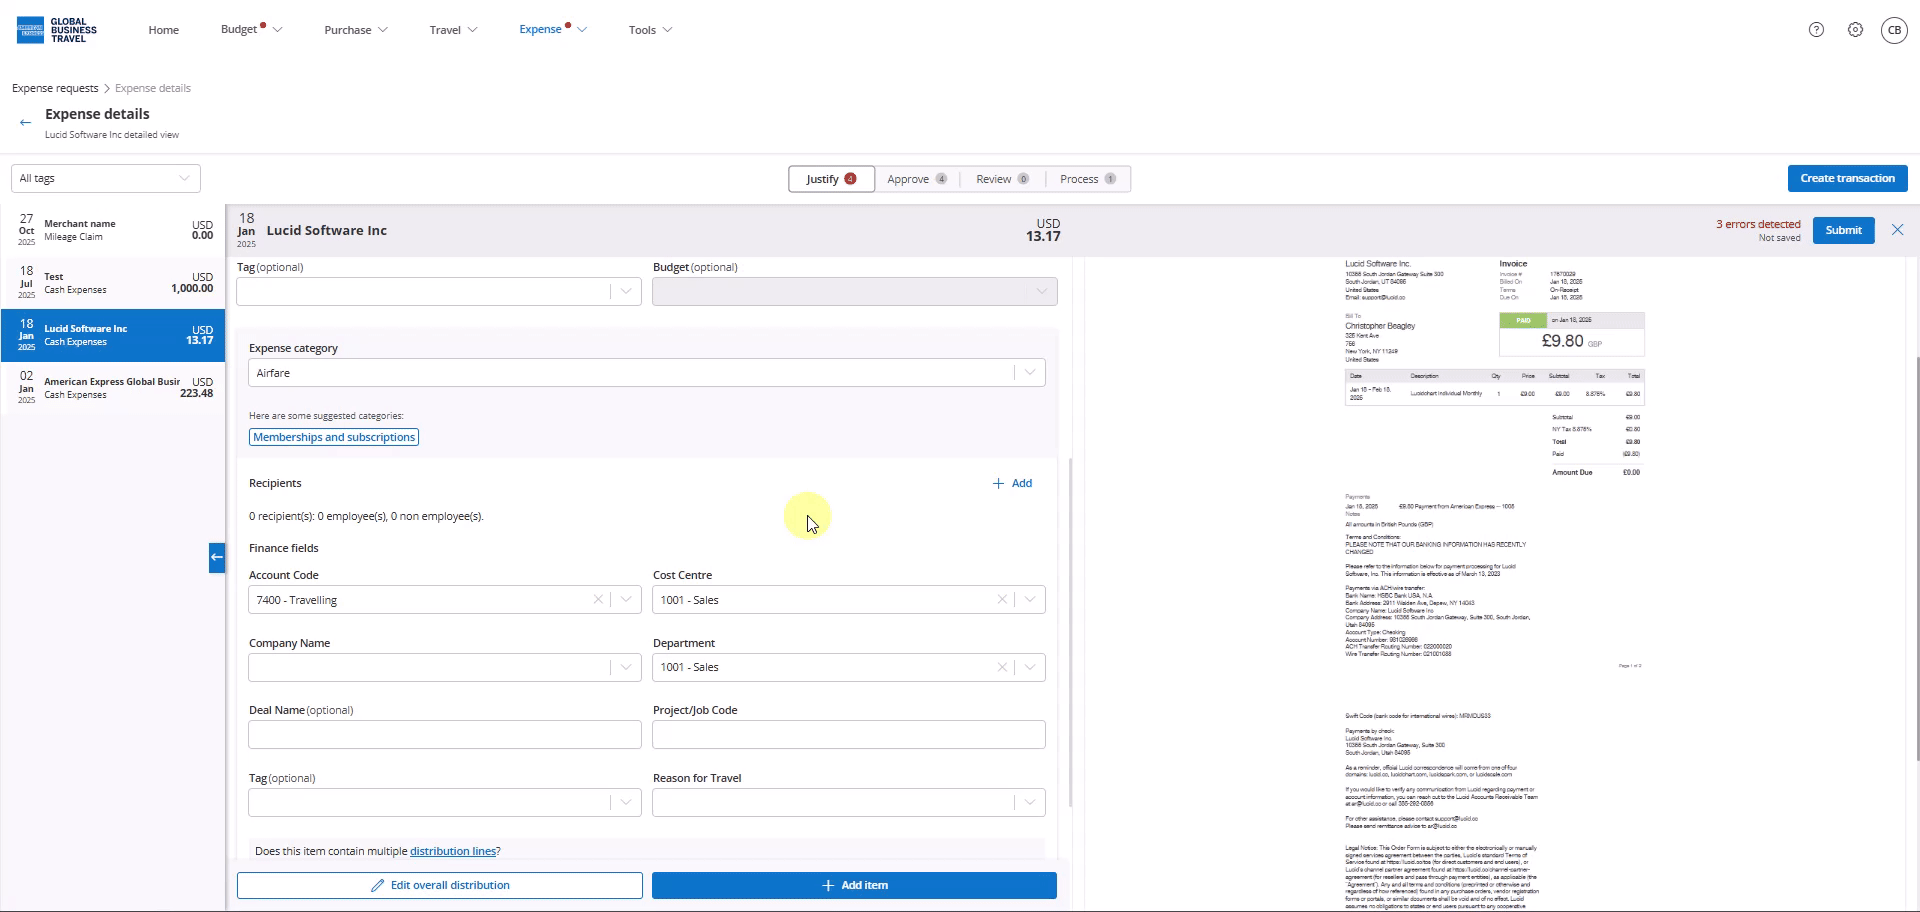This screenshot has height=912, width=1920.
Task: Expand the All tags dropdown
Action: point(106,178)
